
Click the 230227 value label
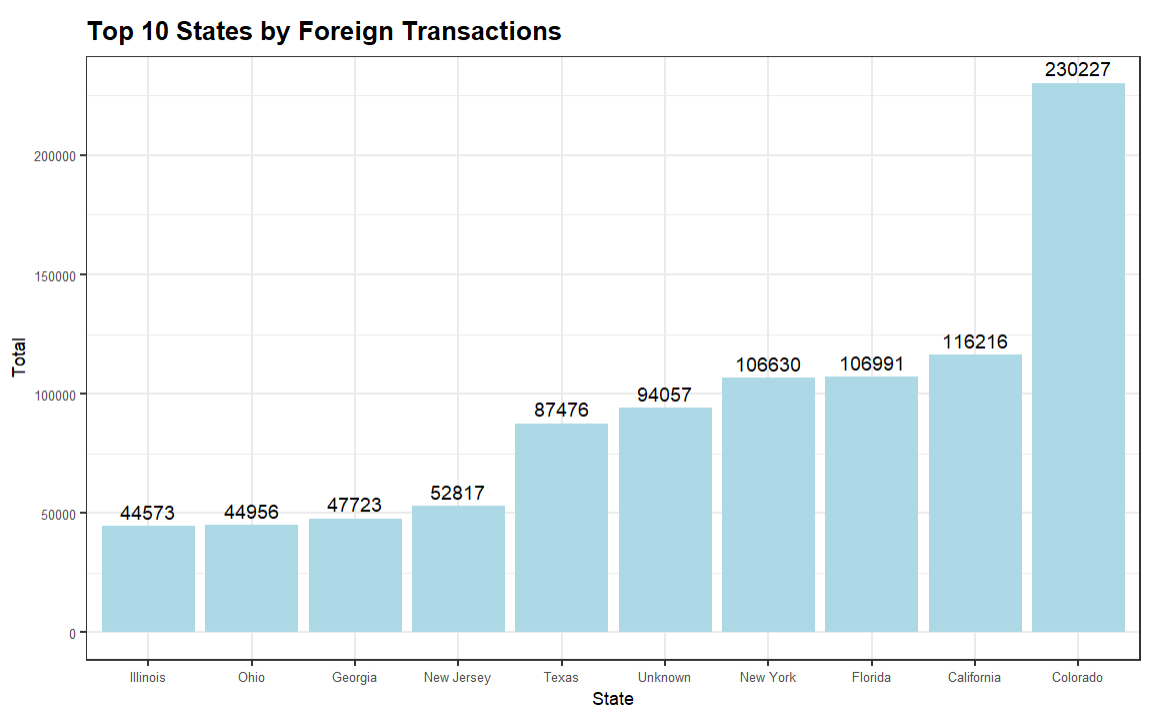point(1078,70)
